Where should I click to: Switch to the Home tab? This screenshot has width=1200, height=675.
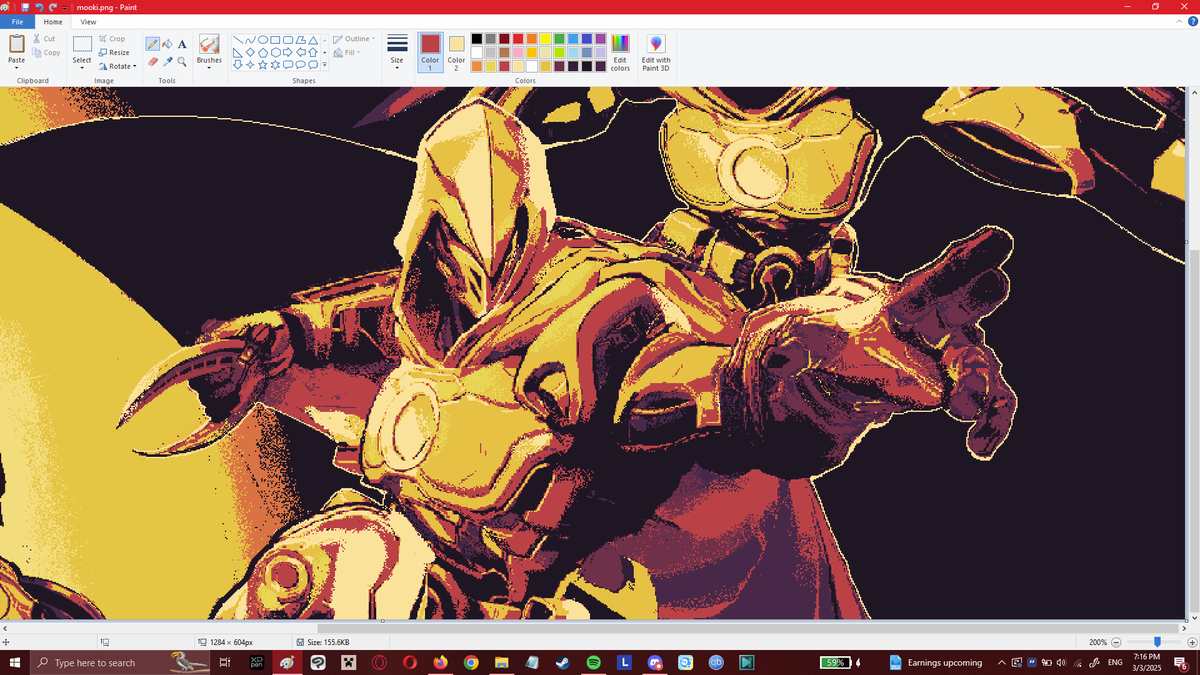(x=53, y=21)
